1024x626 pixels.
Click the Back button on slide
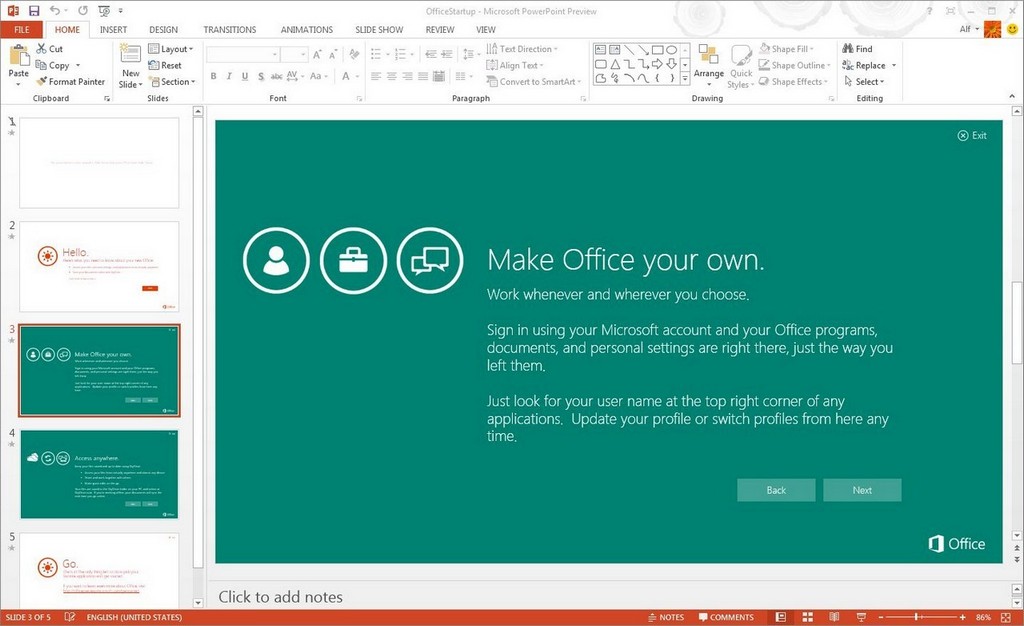coord(776,490)
